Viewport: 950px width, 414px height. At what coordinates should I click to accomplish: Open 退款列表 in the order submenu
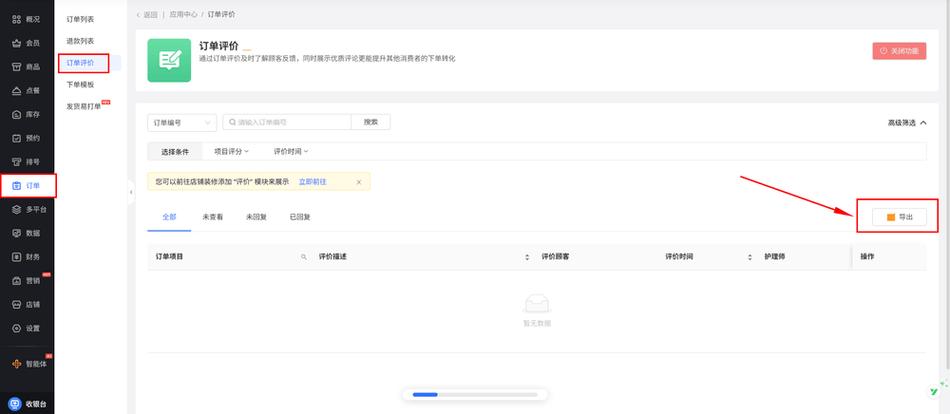(80, 41)
